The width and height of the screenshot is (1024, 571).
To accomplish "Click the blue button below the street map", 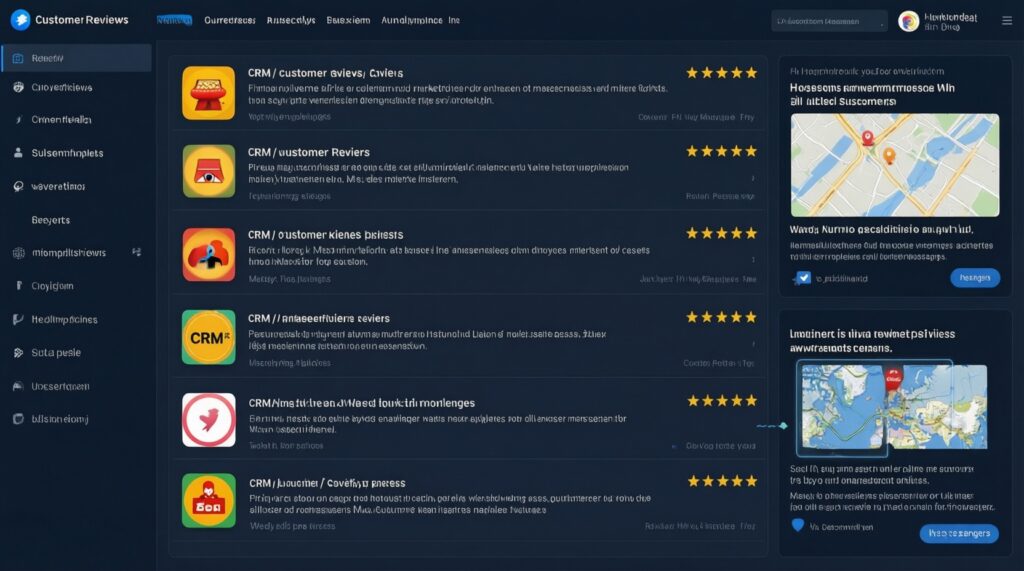I will tap(975, 278).
